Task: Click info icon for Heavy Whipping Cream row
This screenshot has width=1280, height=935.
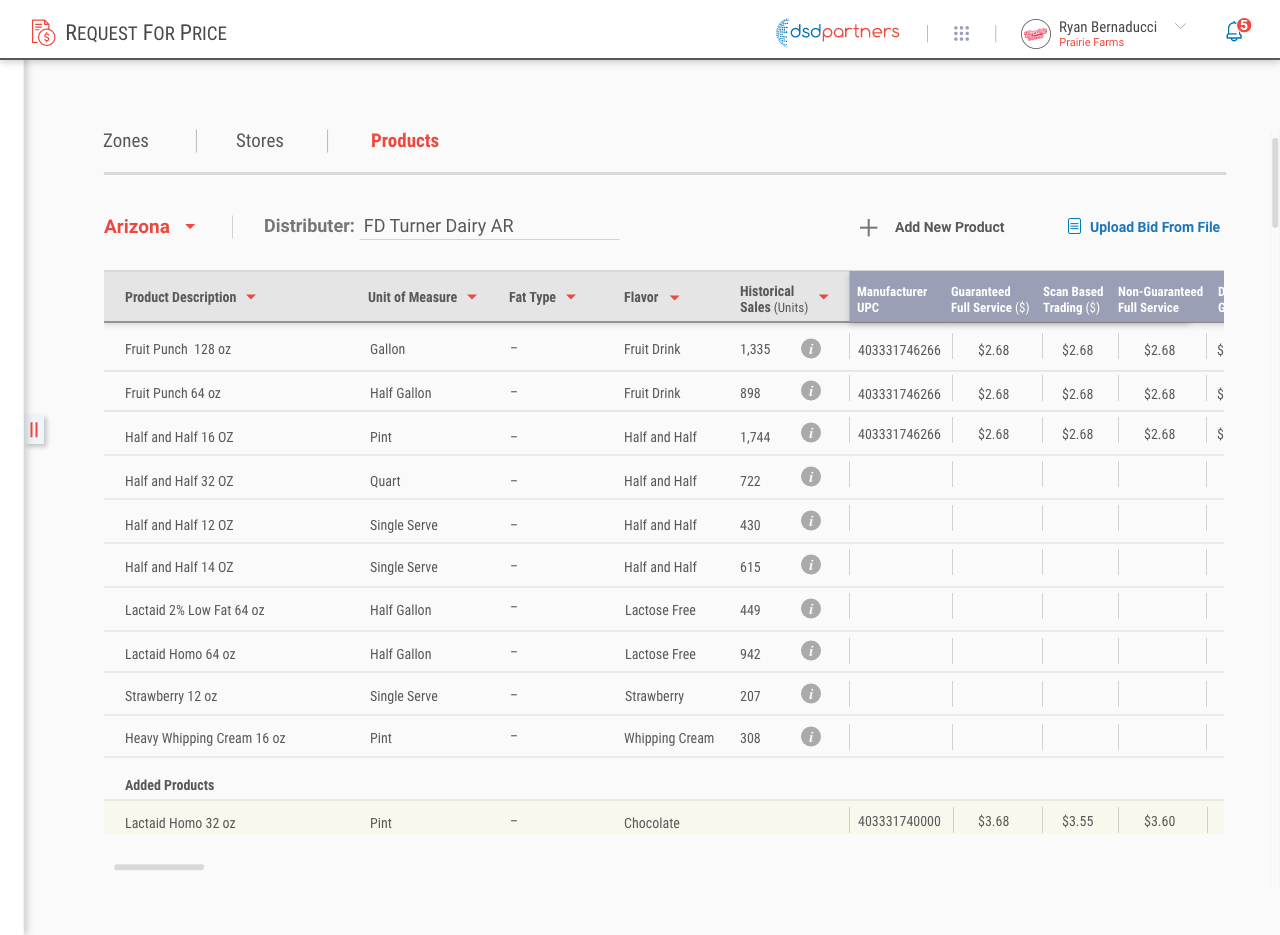Action: pyautogui.click(x=811, y=737)
